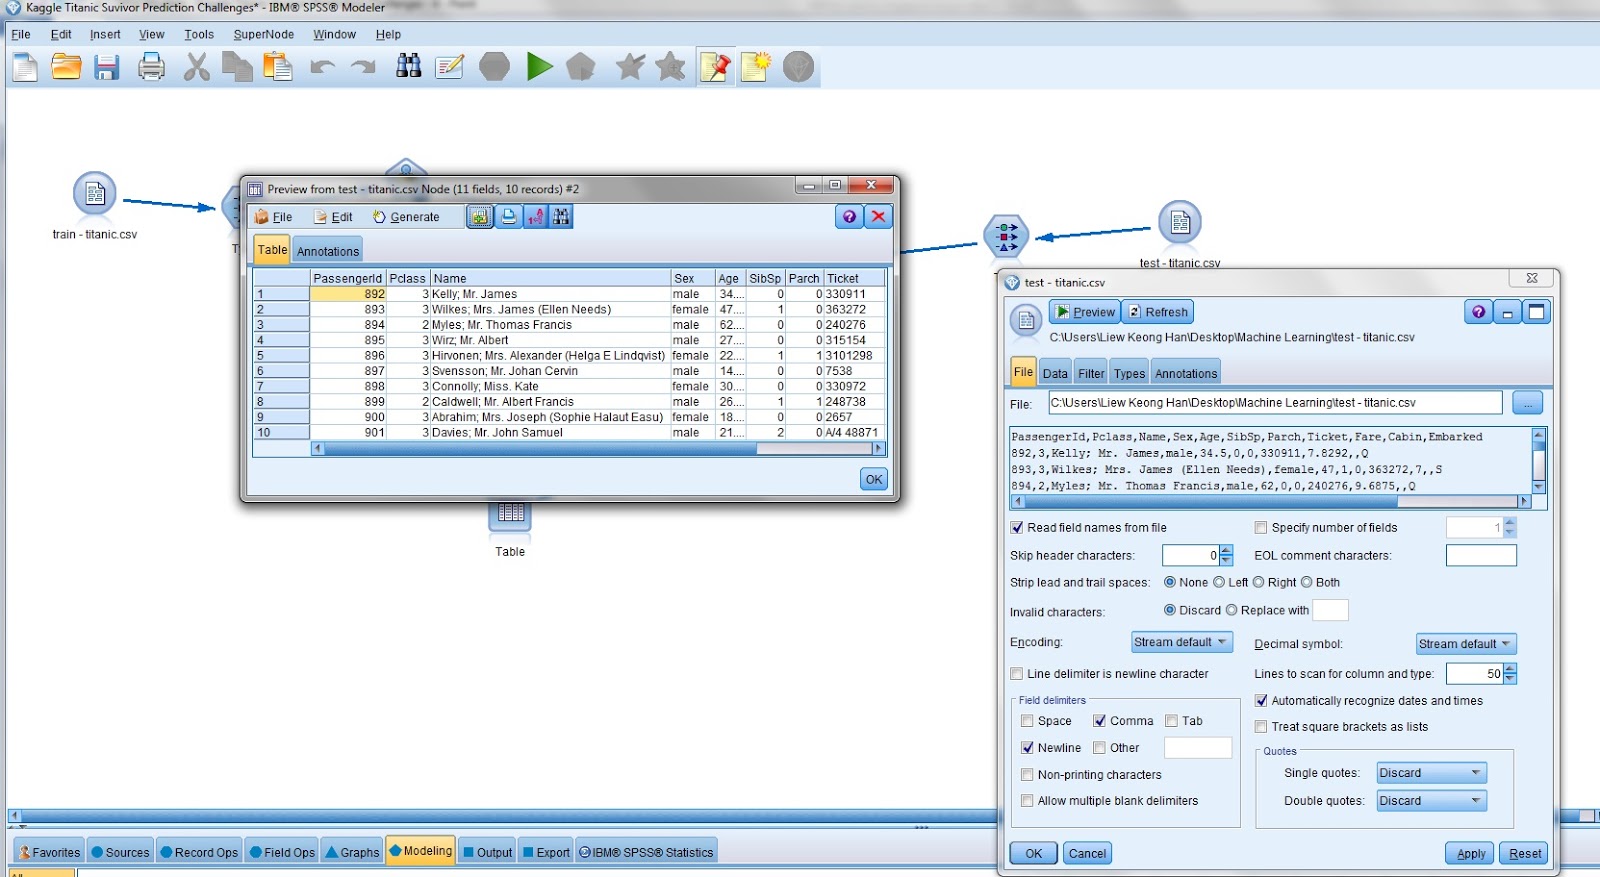Open the Decimal symbol dropdown
This screenshot has height=877, width=1600.
tap(1466, 644)
